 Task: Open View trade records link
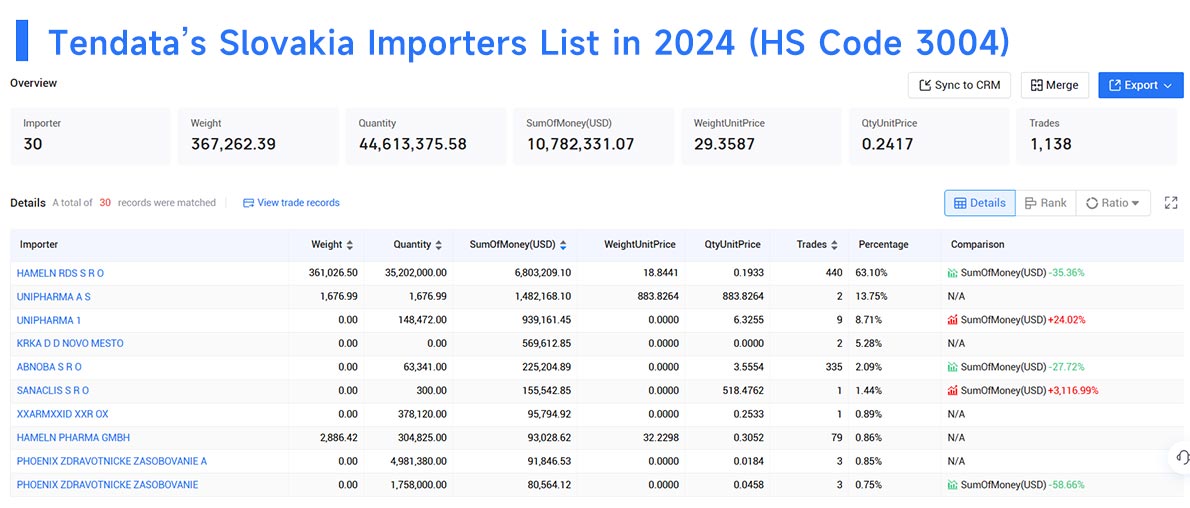[x=291, y=203]
